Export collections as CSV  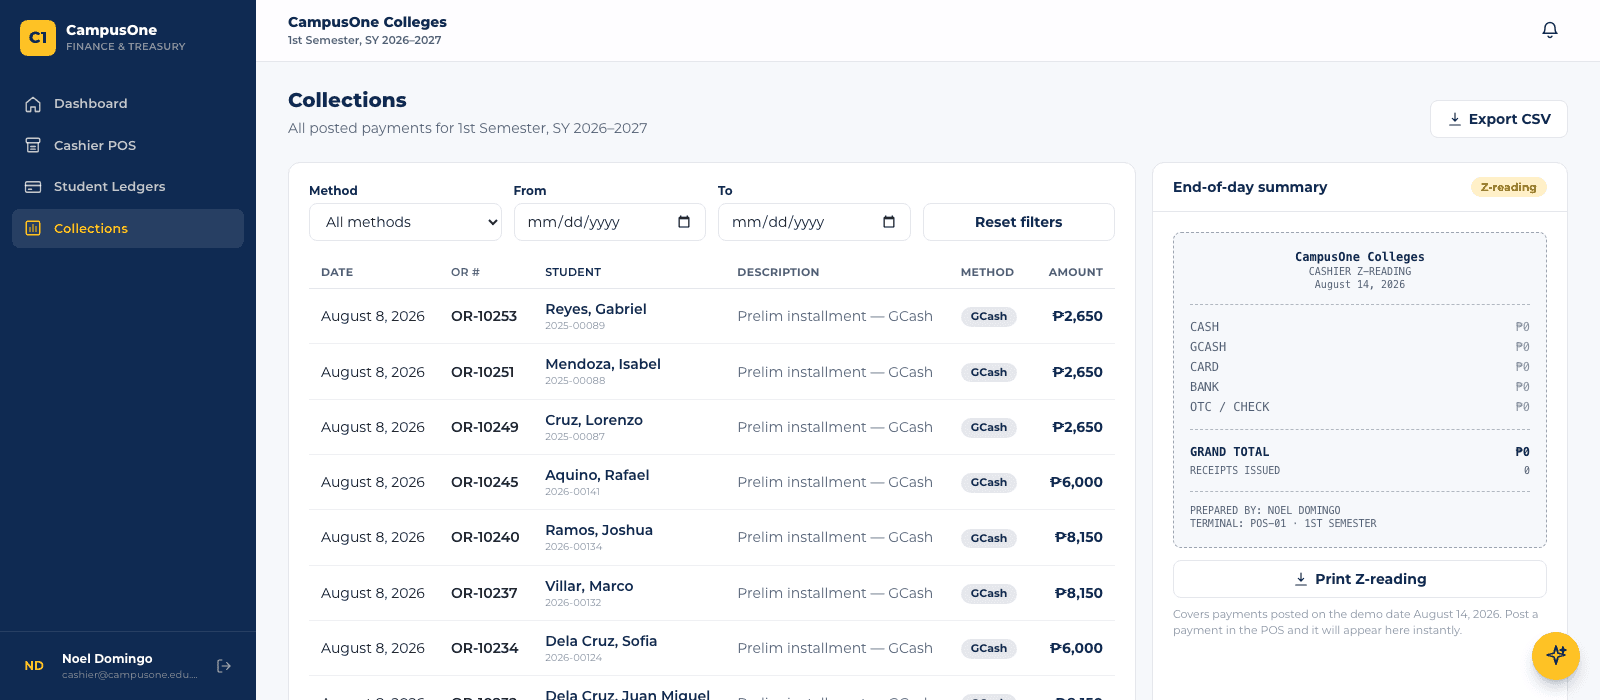coord(1499,119)
